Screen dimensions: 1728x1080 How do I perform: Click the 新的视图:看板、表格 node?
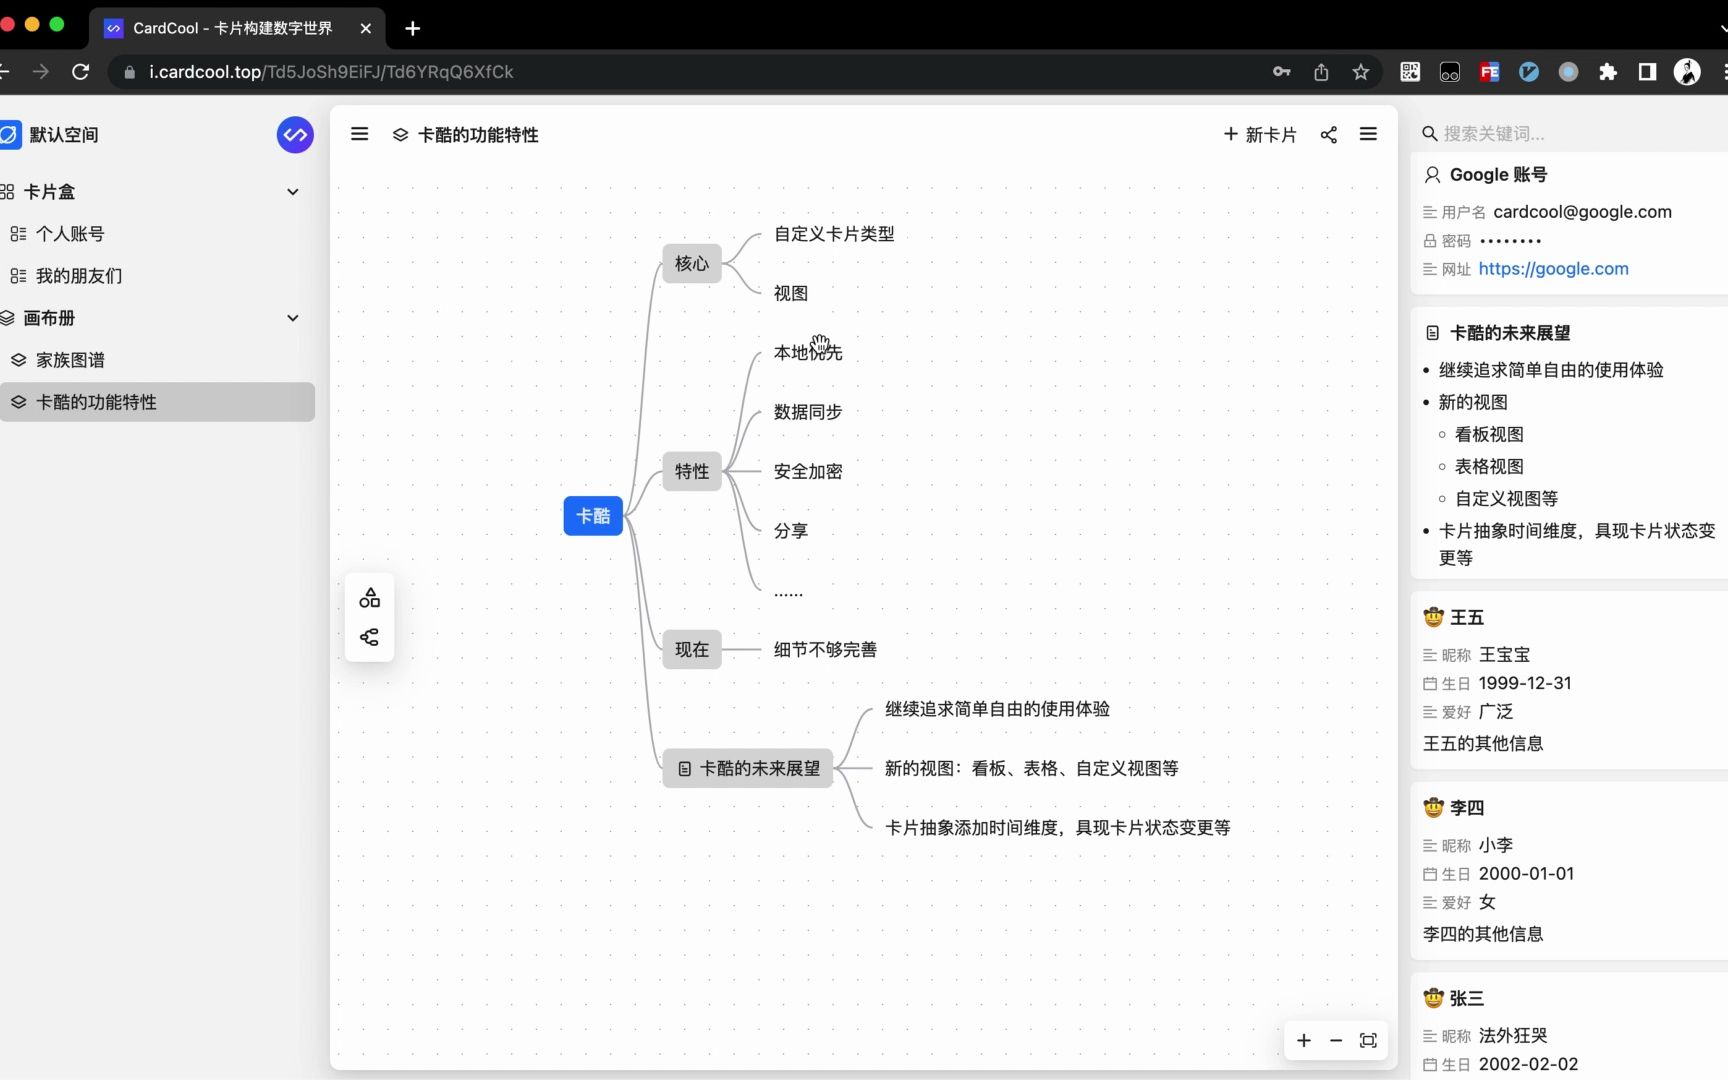pyautogui.click(x=1031, y=768)
